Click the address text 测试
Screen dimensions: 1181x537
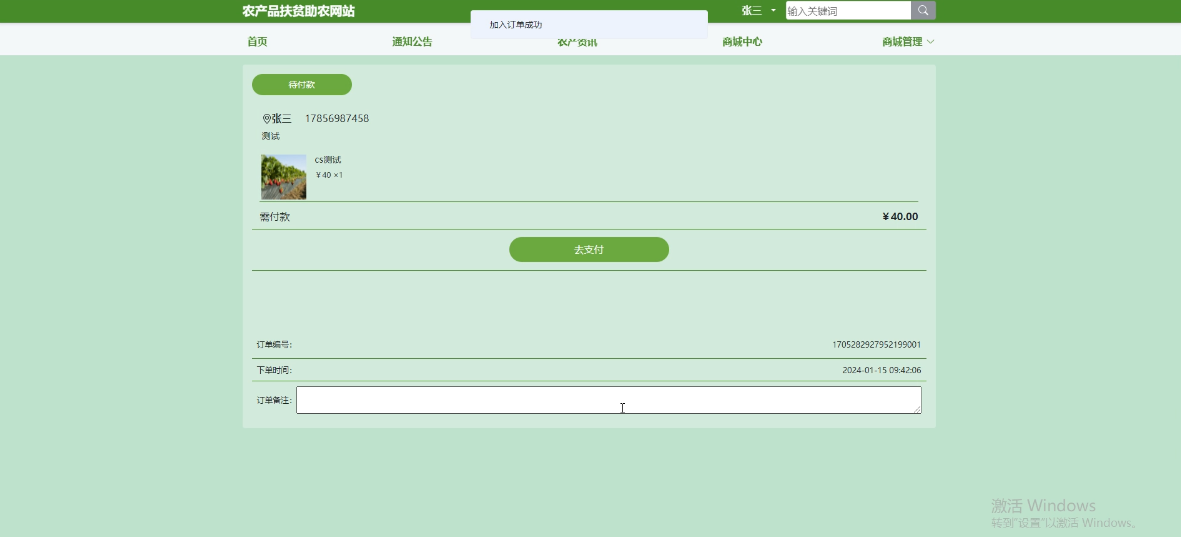[270, 136]
